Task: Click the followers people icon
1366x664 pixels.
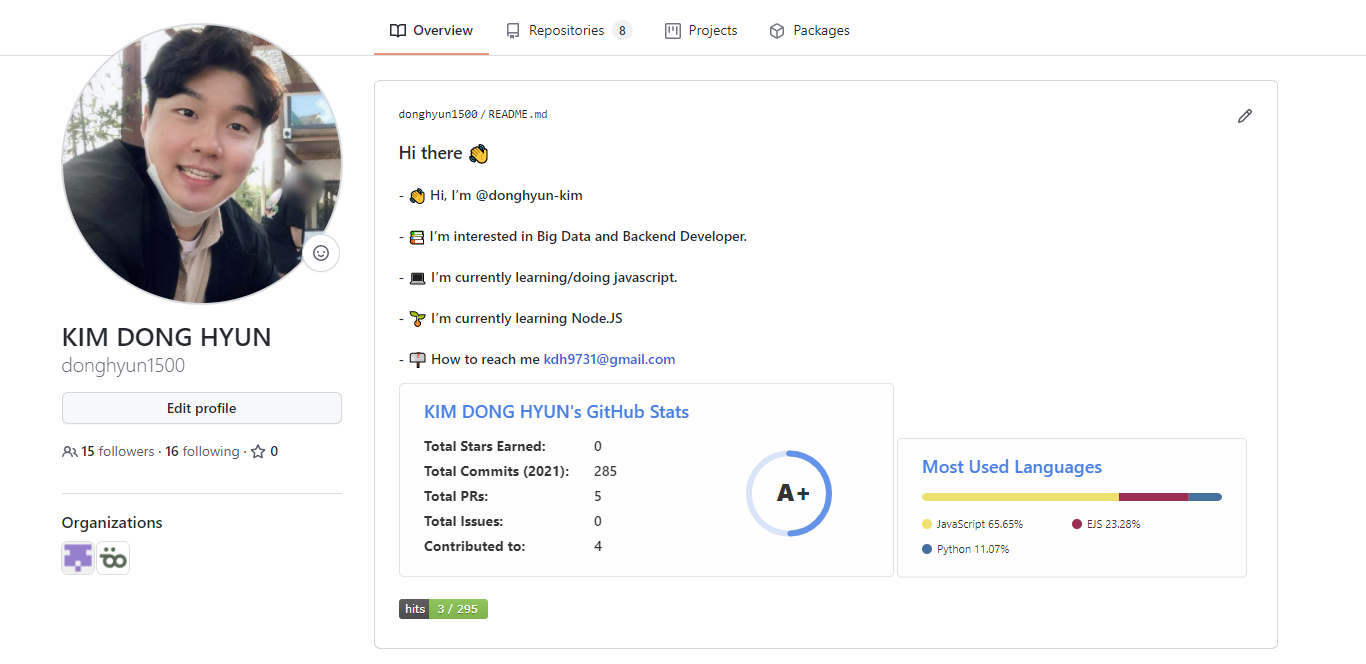Action: (68, 451)
